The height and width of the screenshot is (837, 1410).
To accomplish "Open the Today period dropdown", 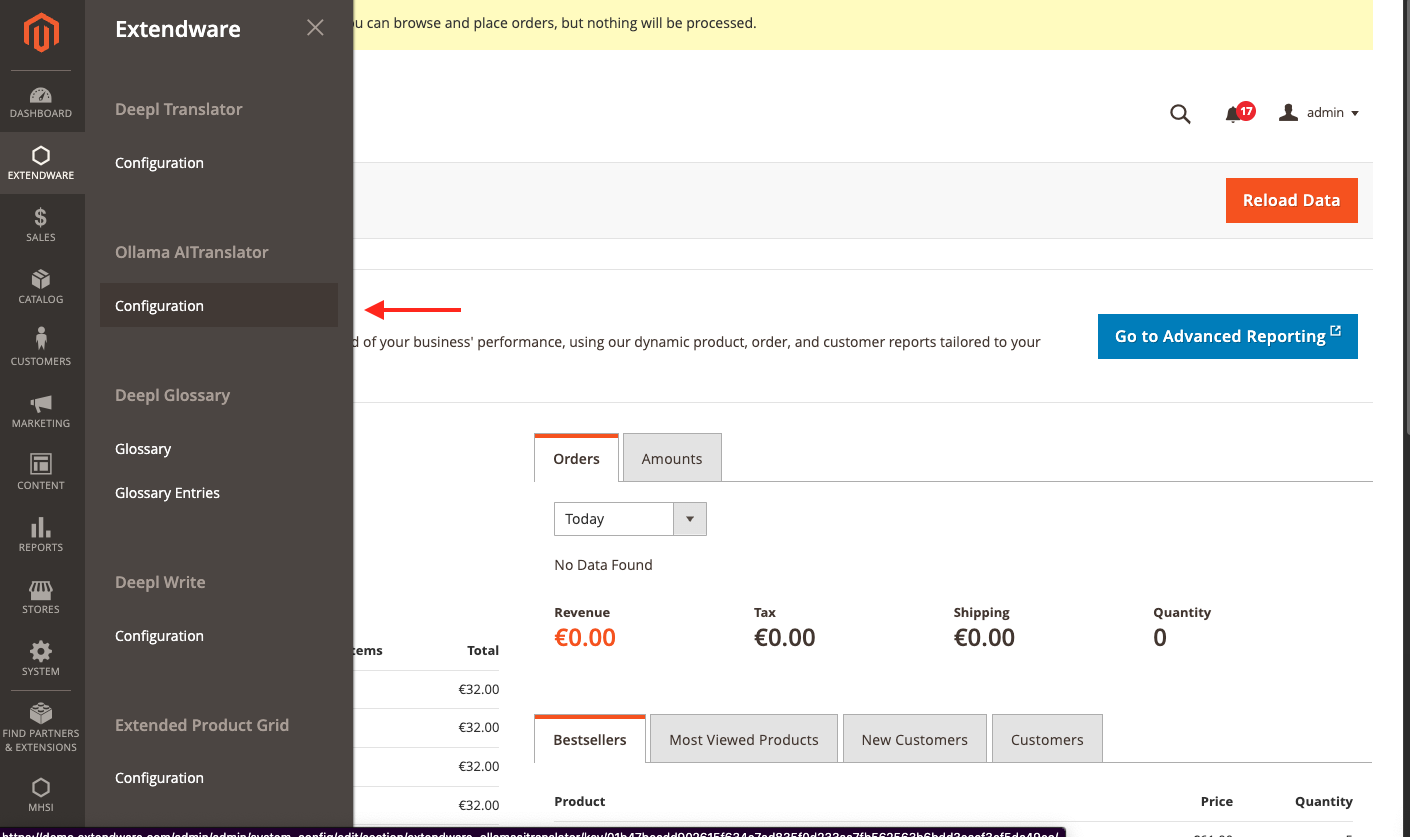I will [630, 519].
